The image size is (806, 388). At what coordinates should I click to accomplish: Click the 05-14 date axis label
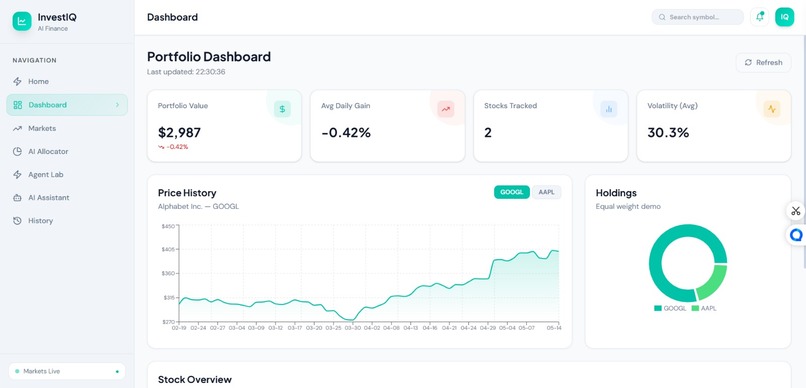coord(553,327)
